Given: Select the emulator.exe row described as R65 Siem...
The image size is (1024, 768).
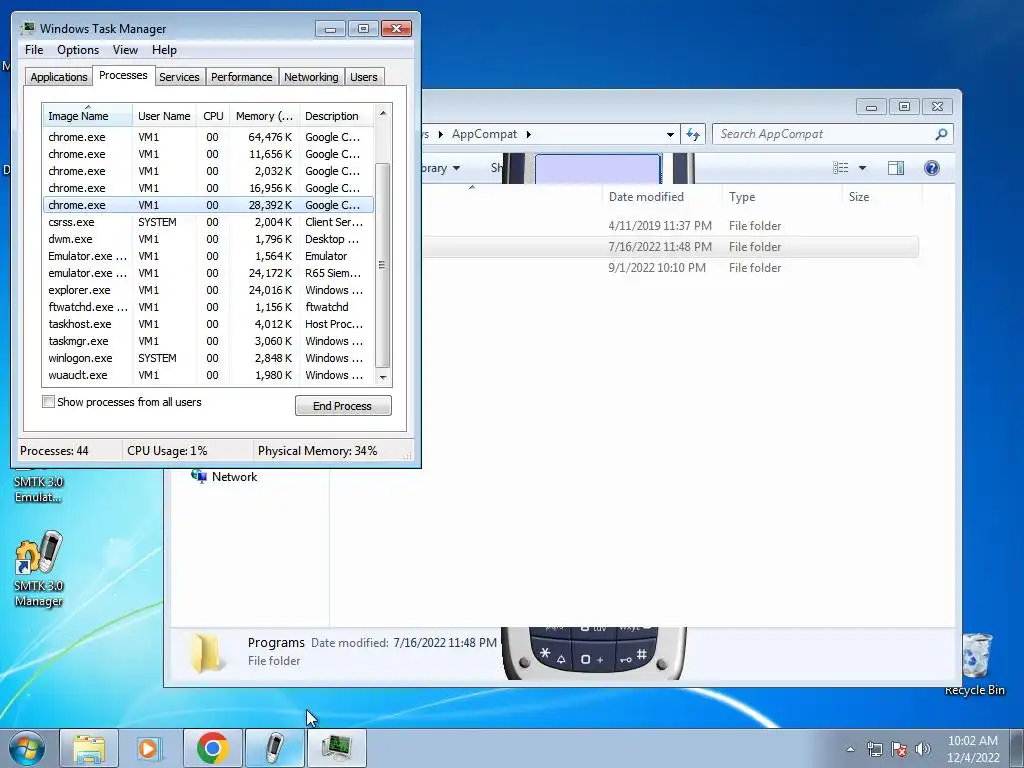Looking at the screenshot, I should 208,273.
